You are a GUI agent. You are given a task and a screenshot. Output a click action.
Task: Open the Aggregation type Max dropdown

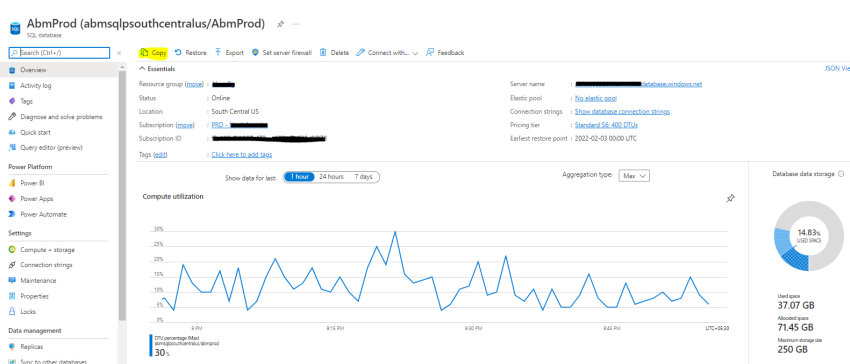634,176
